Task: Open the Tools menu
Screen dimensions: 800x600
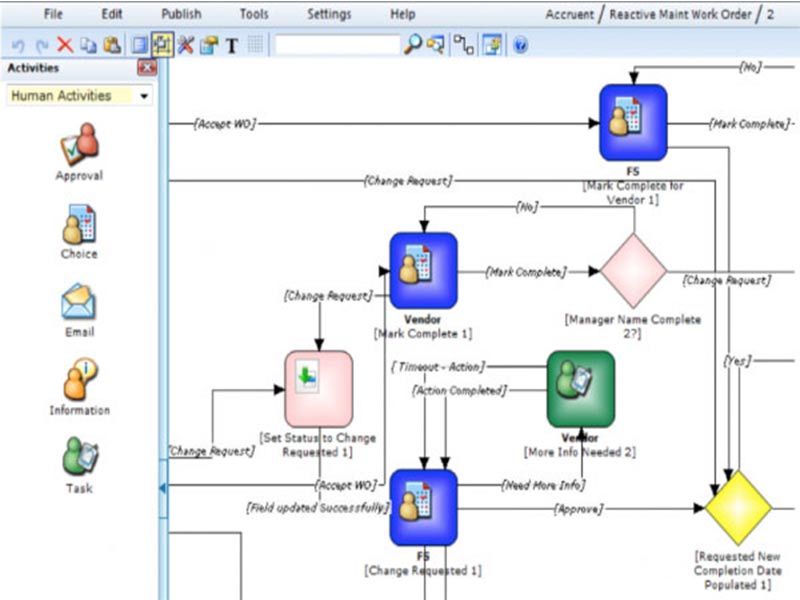Action: (254, 14)
